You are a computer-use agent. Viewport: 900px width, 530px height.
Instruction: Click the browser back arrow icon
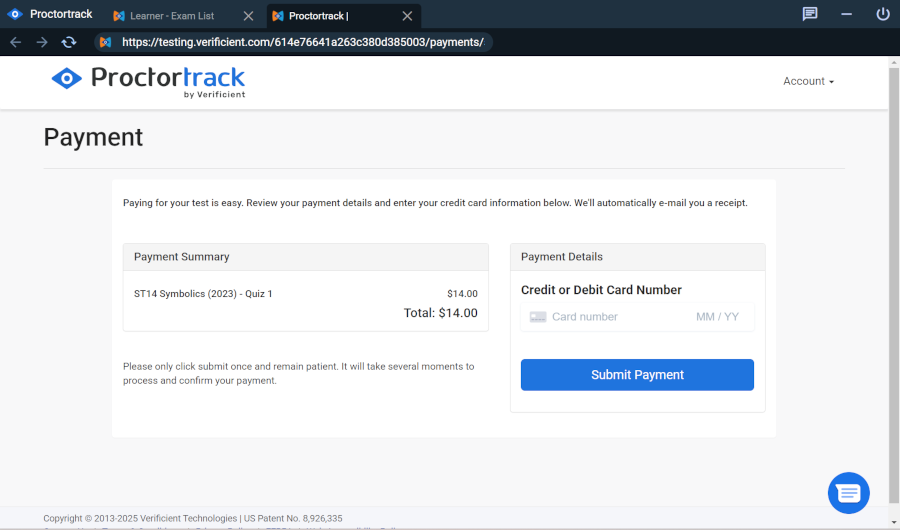tap(15, 42)
